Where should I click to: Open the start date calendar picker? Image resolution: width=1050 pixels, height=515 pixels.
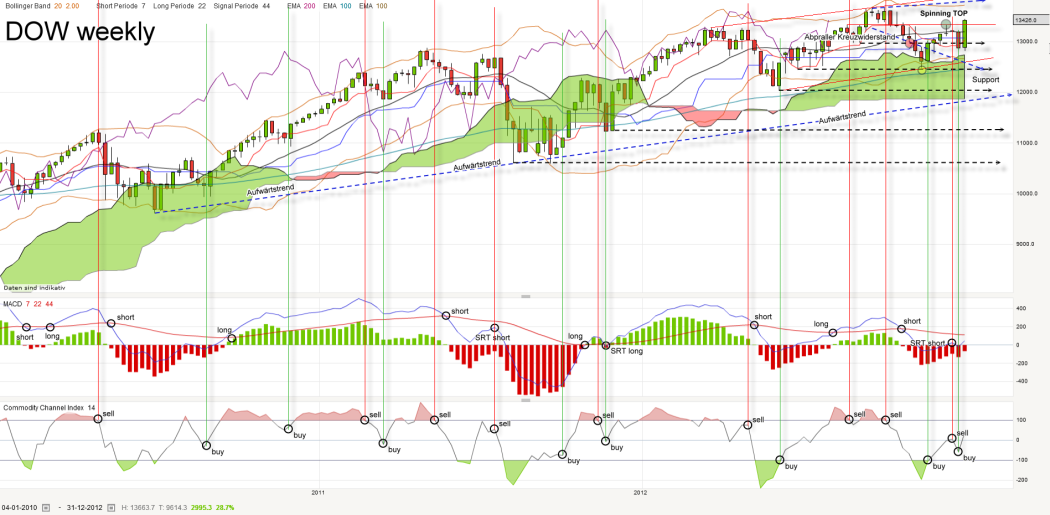pyautogui.click(x=46, y=508)
